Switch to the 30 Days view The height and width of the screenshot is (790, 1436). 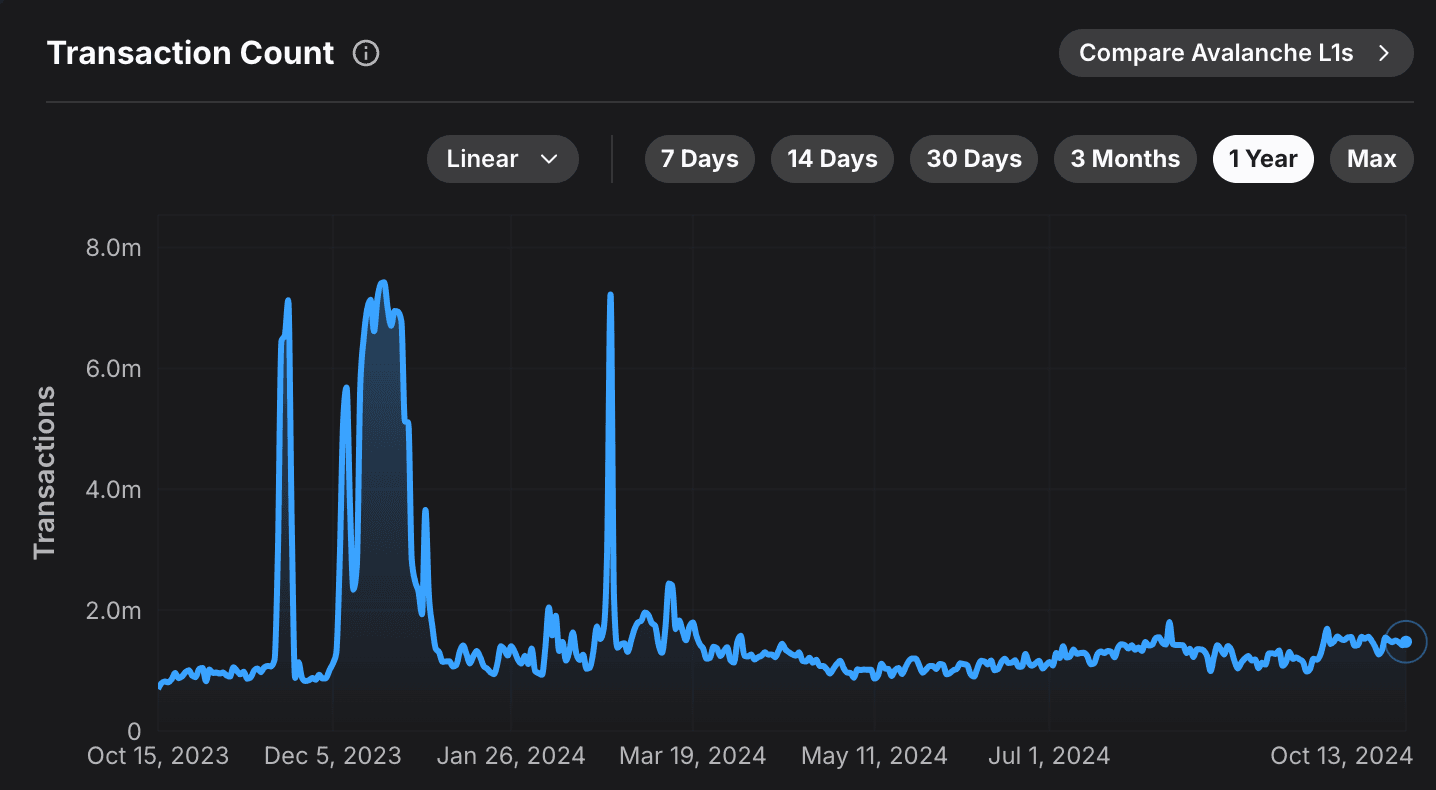pyautogui.click(x=973, y=158)
